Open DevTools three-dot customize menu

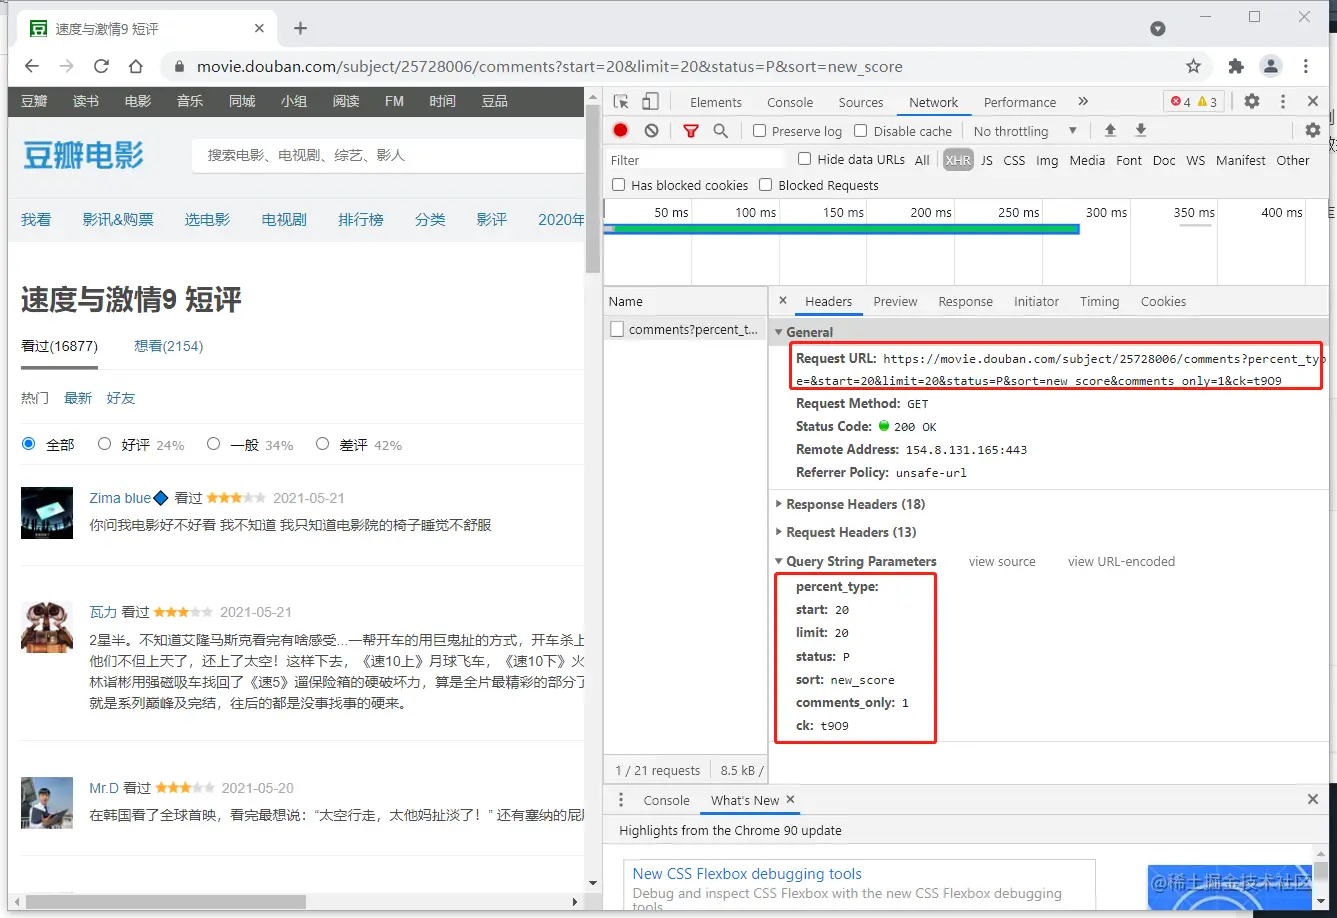1283,101
